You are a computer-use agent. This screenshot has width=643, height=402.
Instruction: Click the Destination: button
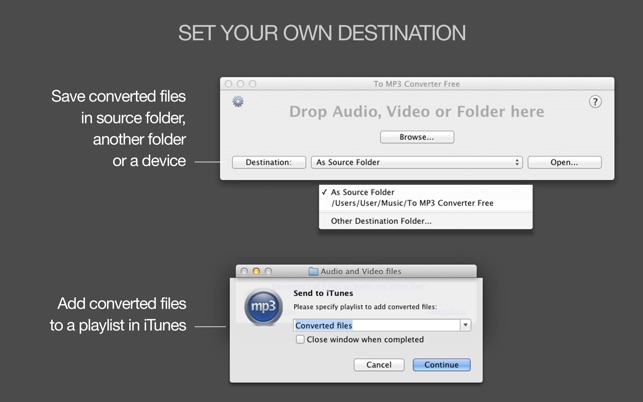tap(269, 162)
